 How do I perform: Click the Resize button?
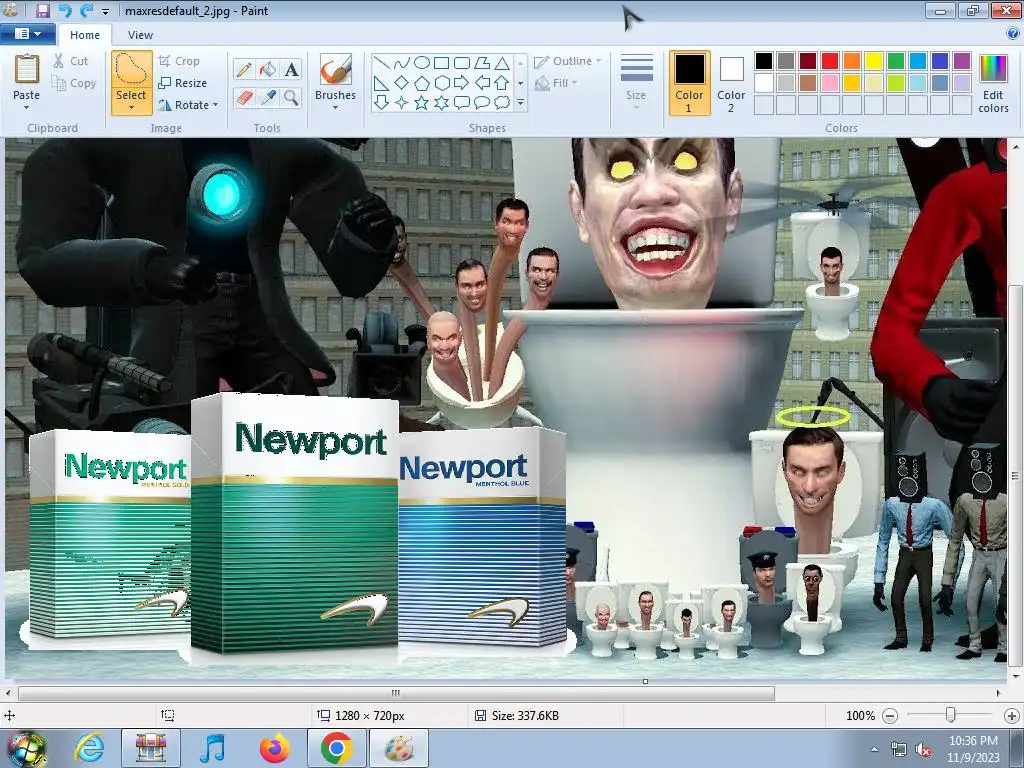point(182,83)
